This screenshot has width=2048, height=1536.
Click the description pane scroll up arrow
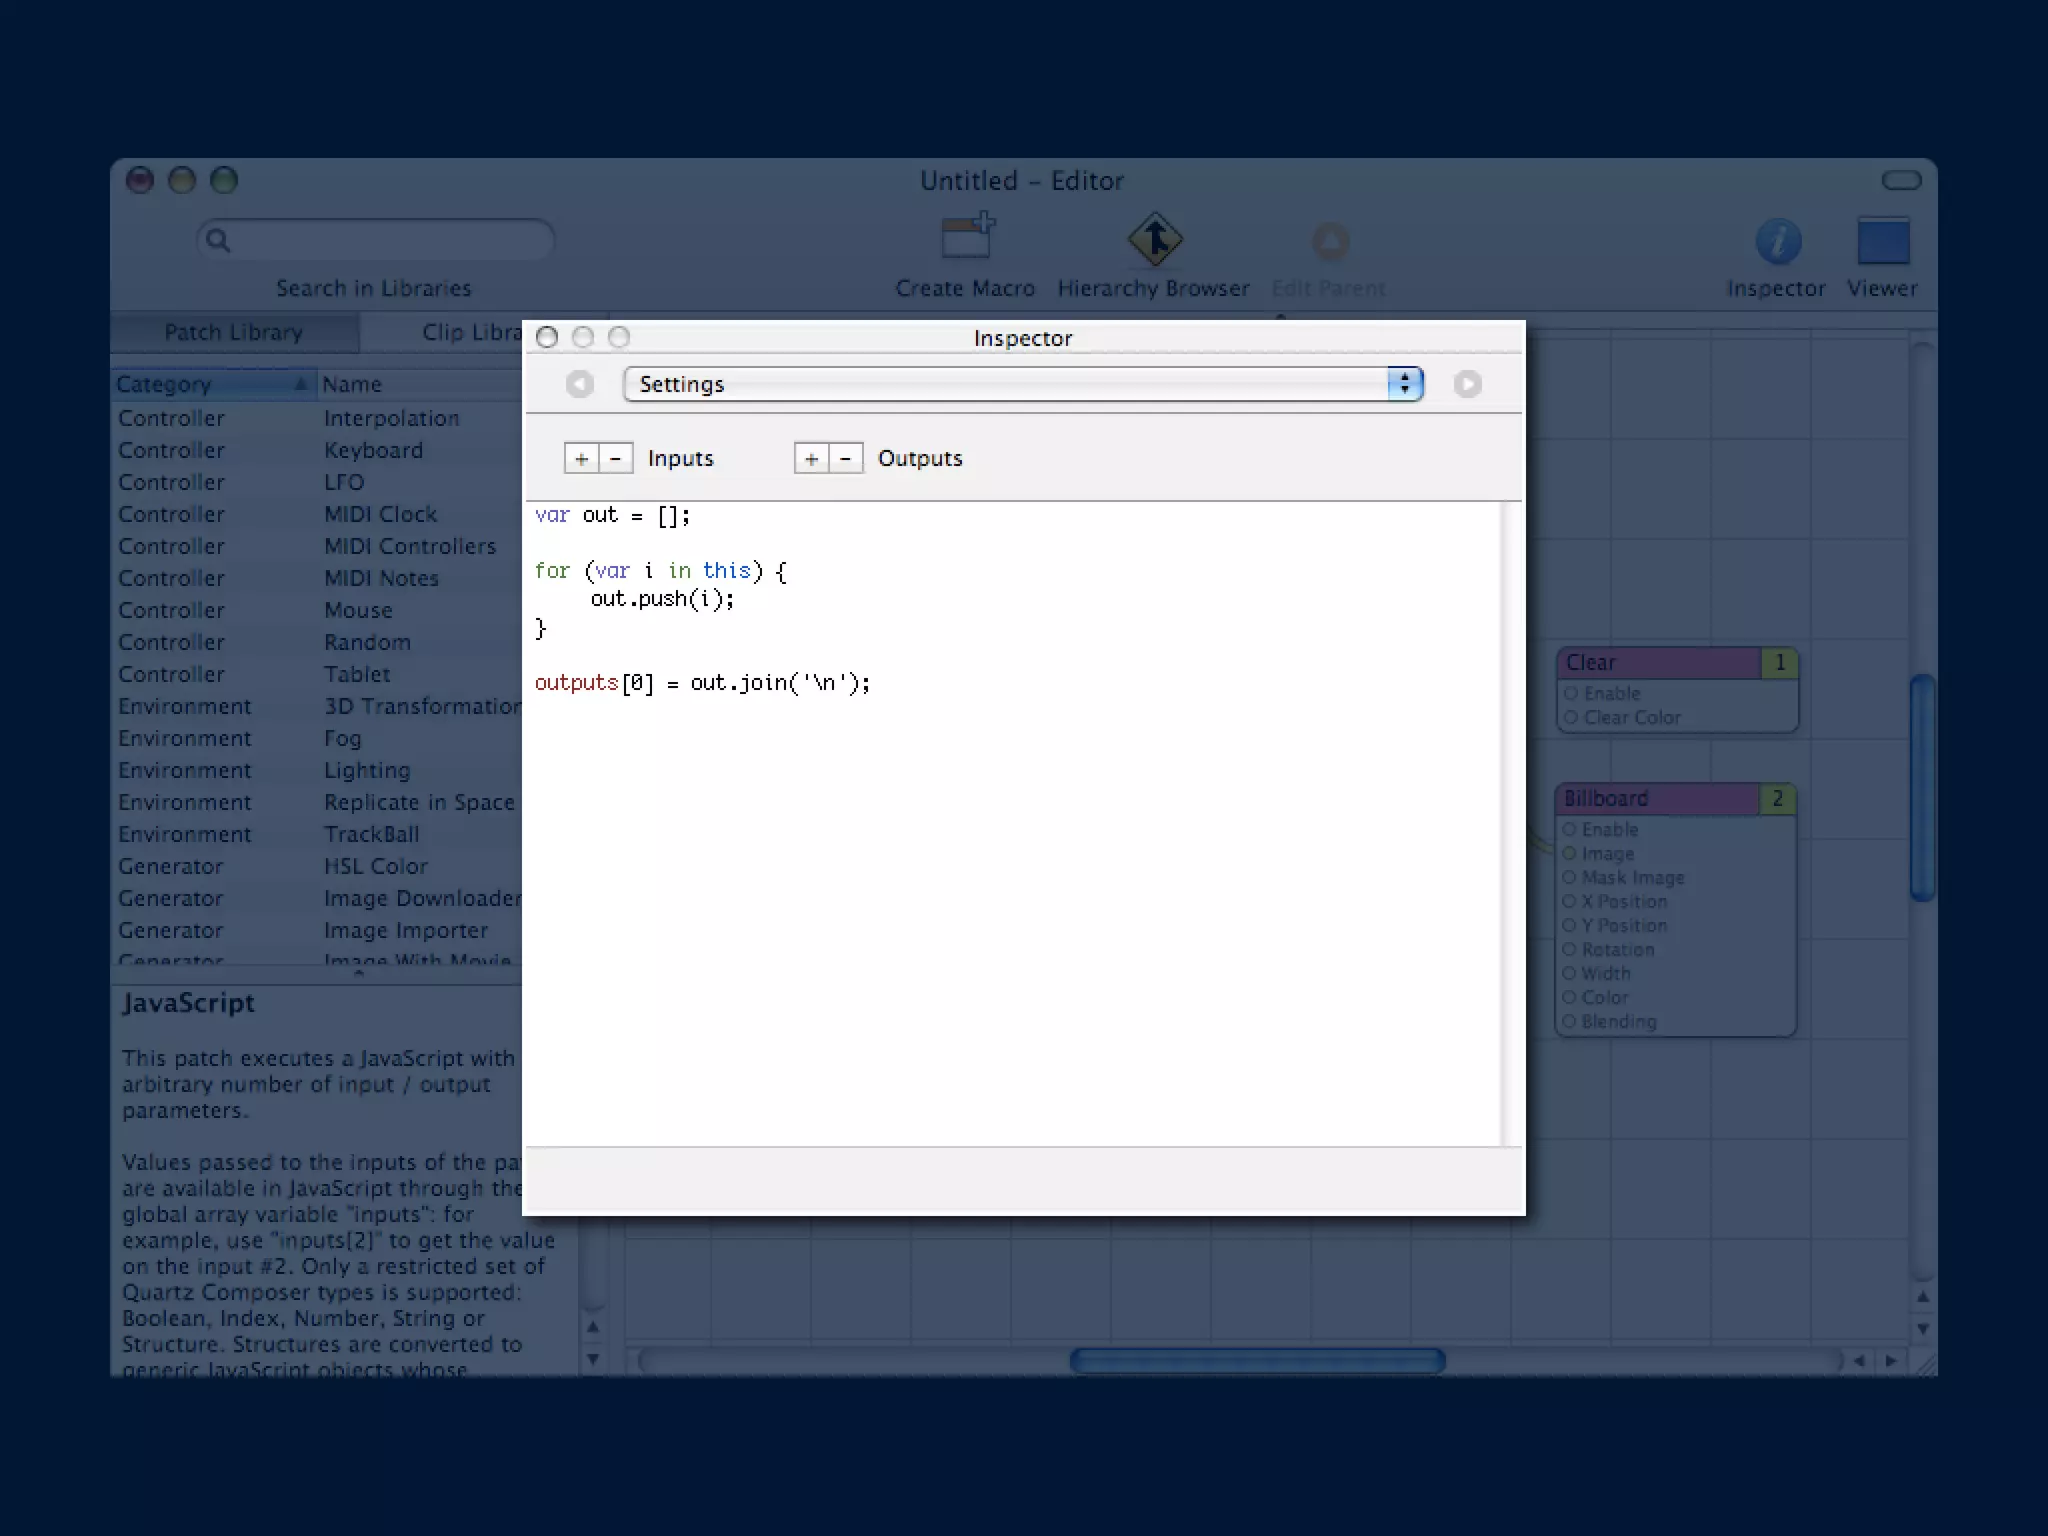click(593, 1327)
